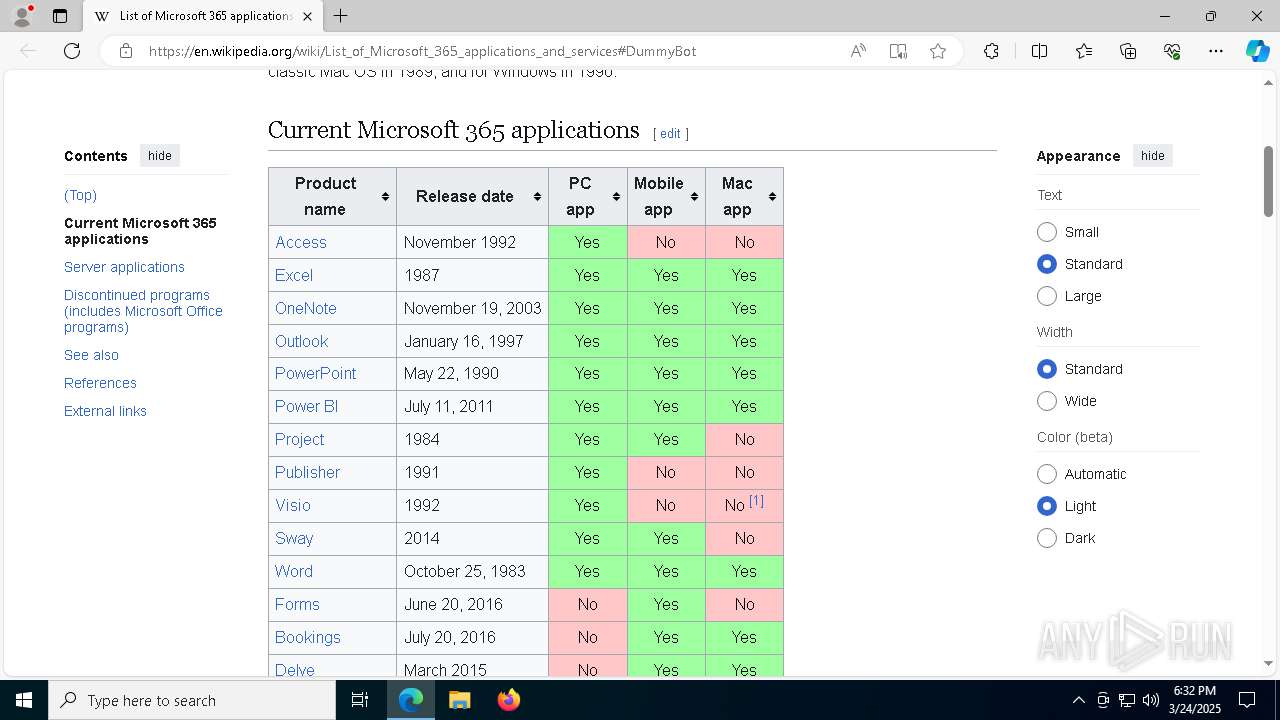Open the tab actions menu icon
This screenshot has width=1280, height=720.
60,16
